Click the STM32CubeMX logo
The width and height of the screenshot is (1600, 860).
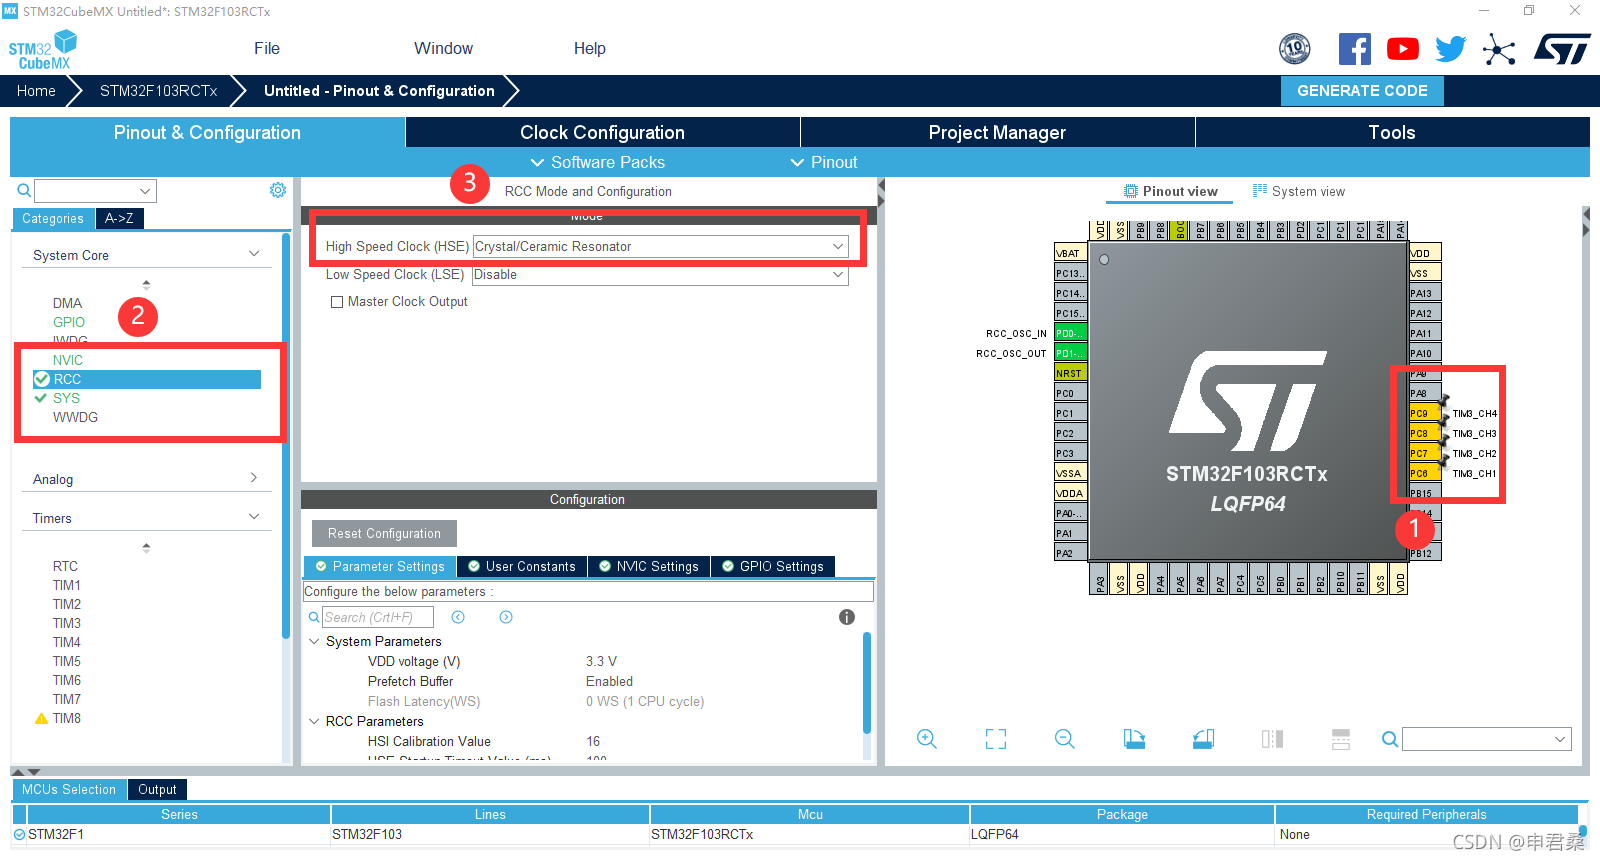(43, 50)
